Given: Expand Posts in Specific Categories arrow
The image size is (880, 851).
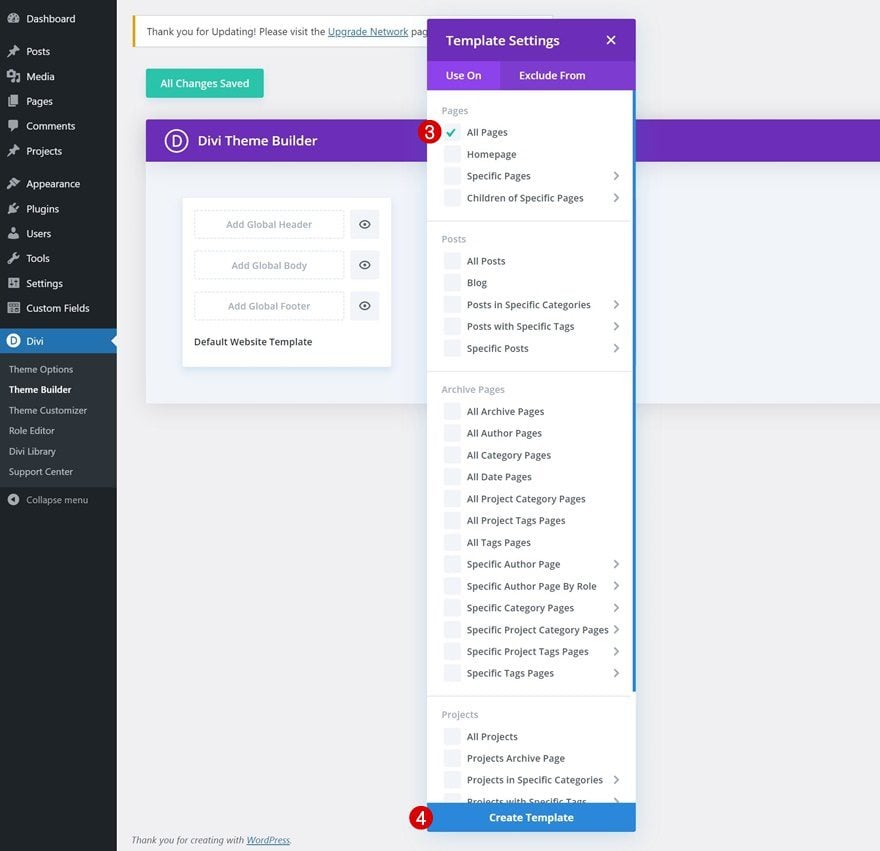Looking at the screenshot, I should pos(616,305).
